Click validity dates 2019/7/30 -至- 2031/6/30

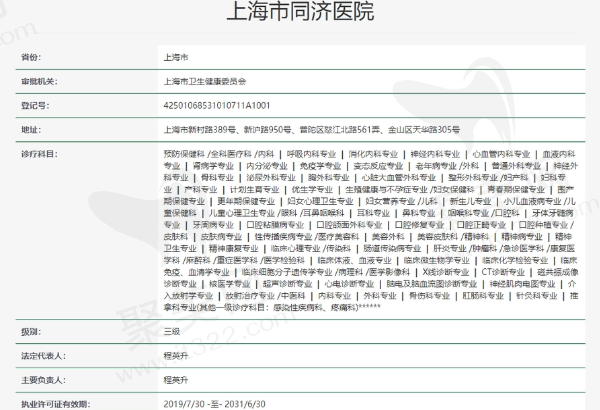(214, 404)
